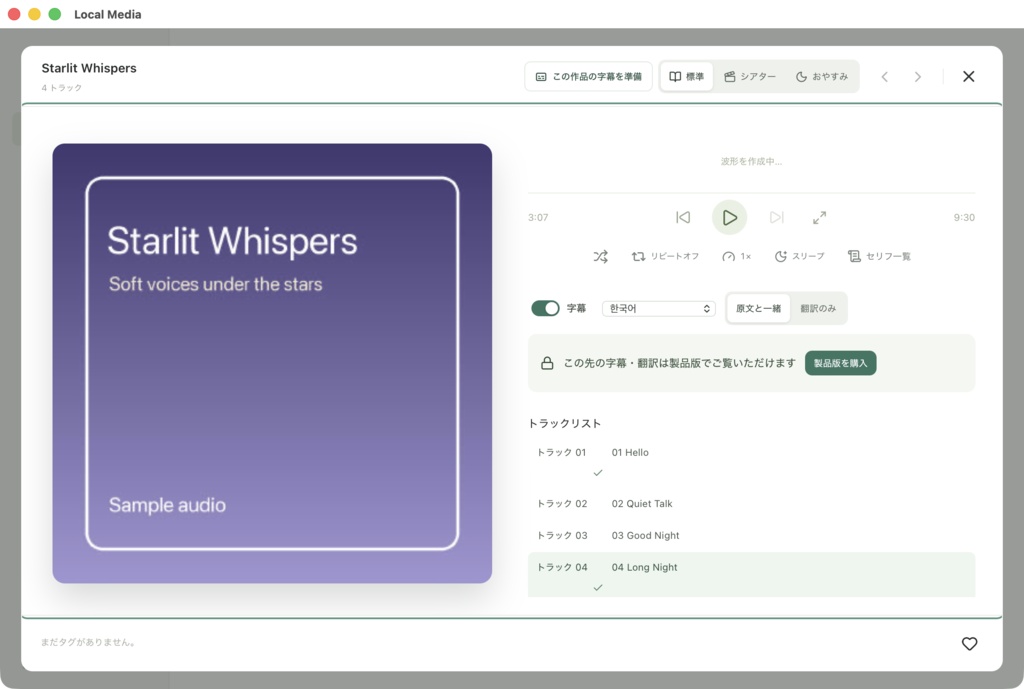Image resolution: width=1024 pixels, height=689 pixels.
Task: Select track 02 Quiet Talk
Action: (x=751, y=504)
